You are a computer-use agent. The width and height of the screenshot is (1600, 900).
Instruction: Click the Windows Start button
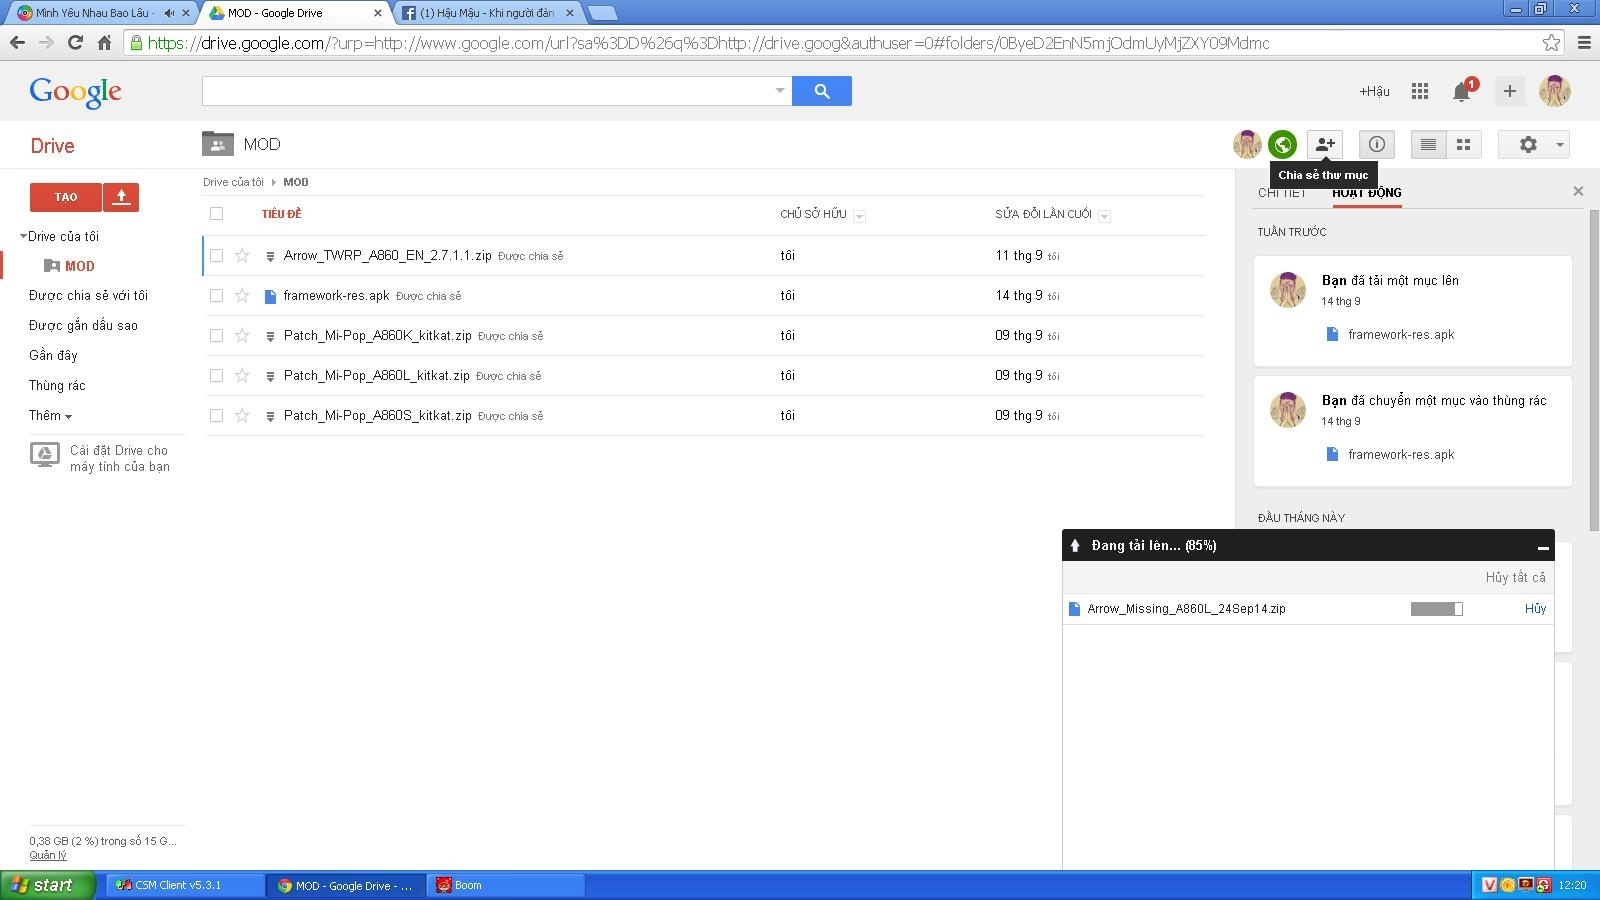47,885
